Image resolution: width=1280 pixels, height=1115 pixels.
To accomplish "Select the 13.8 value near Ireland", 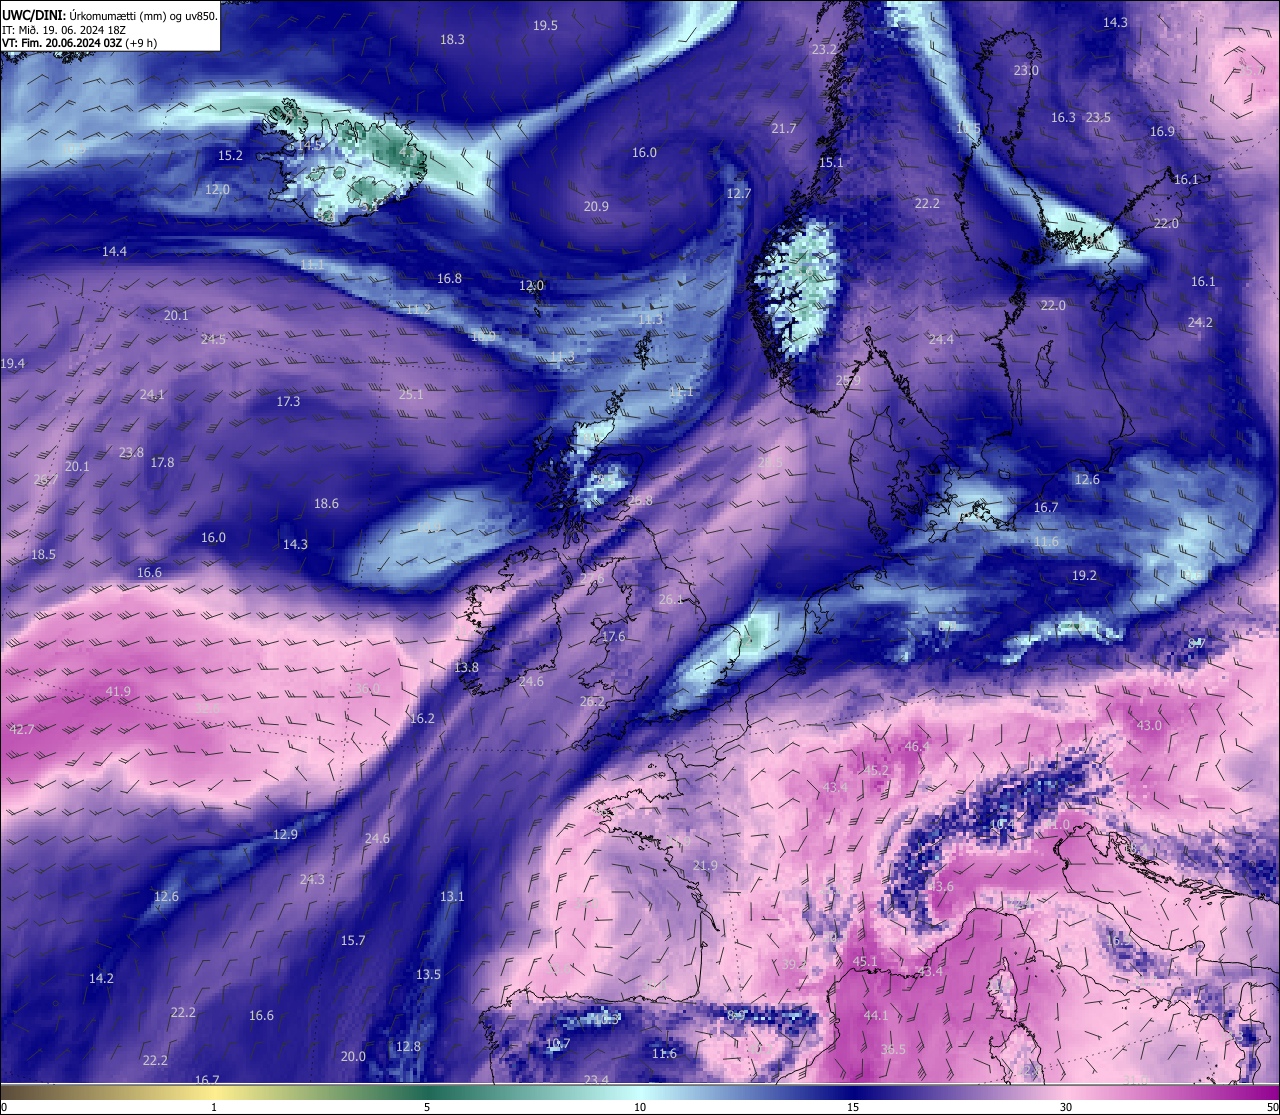I will tap(466, 668).
